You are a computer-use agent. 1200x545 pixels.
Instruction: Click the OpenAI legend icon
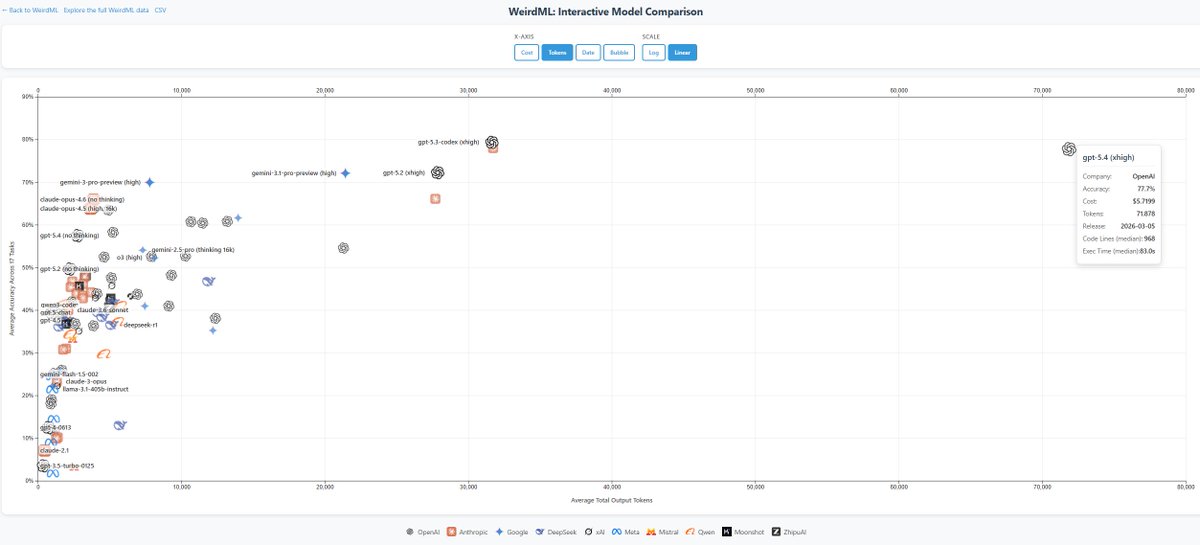(x=409, y=532)
